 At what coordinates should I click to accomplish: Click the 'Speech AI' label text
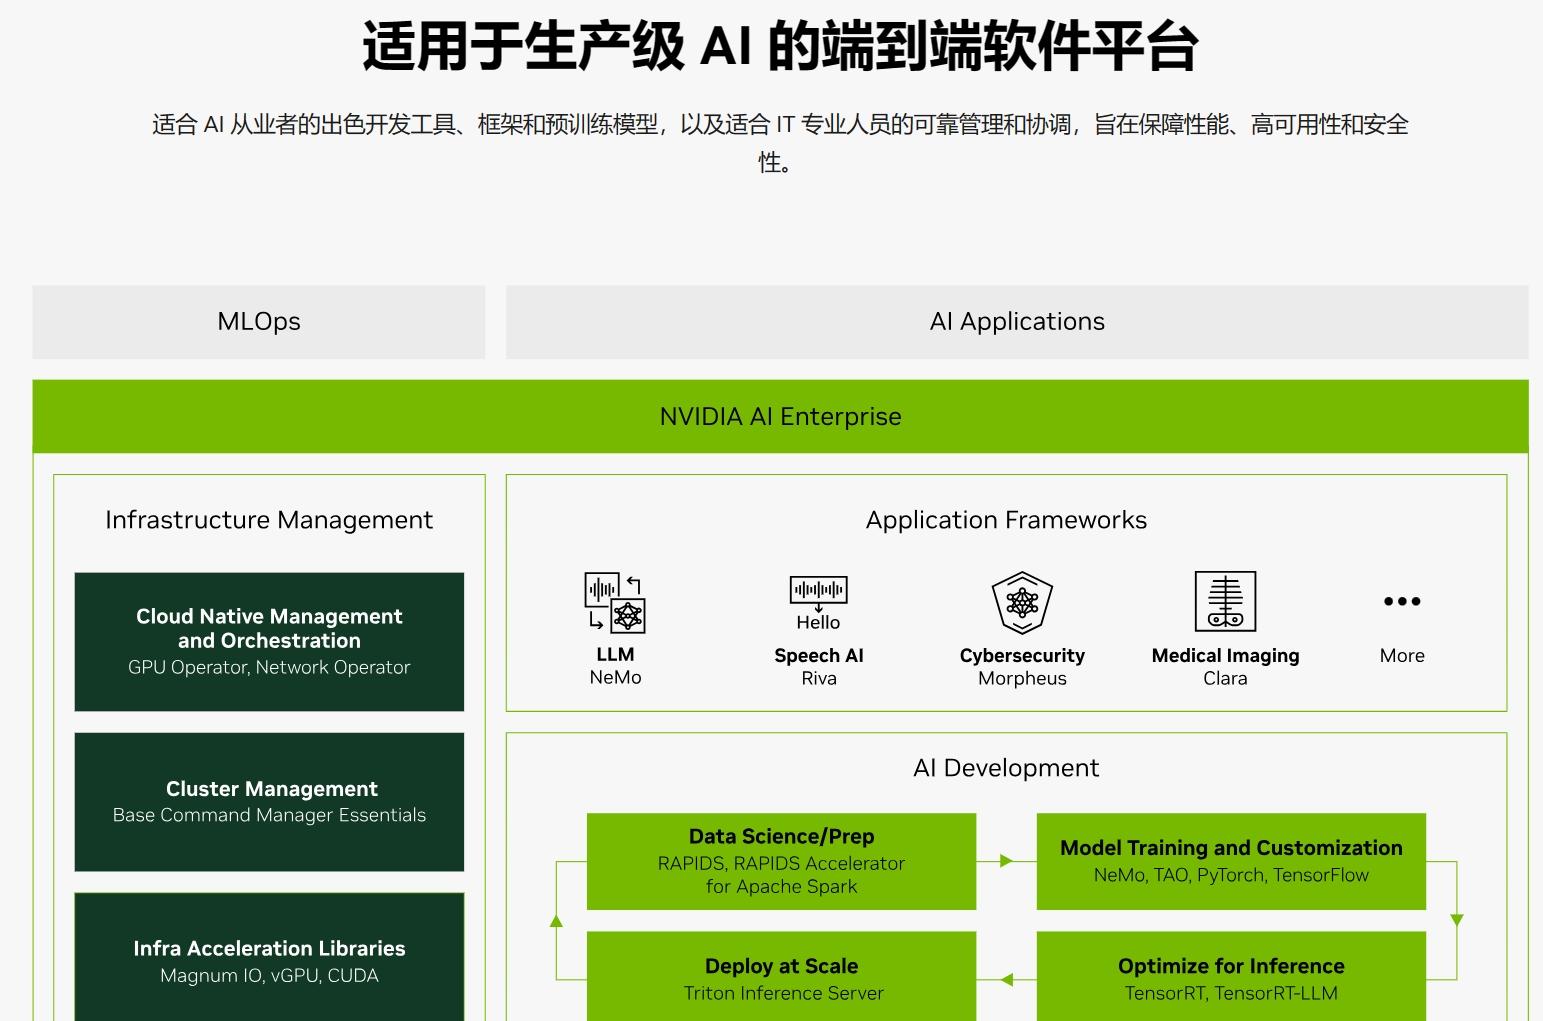tap(819, 656)
